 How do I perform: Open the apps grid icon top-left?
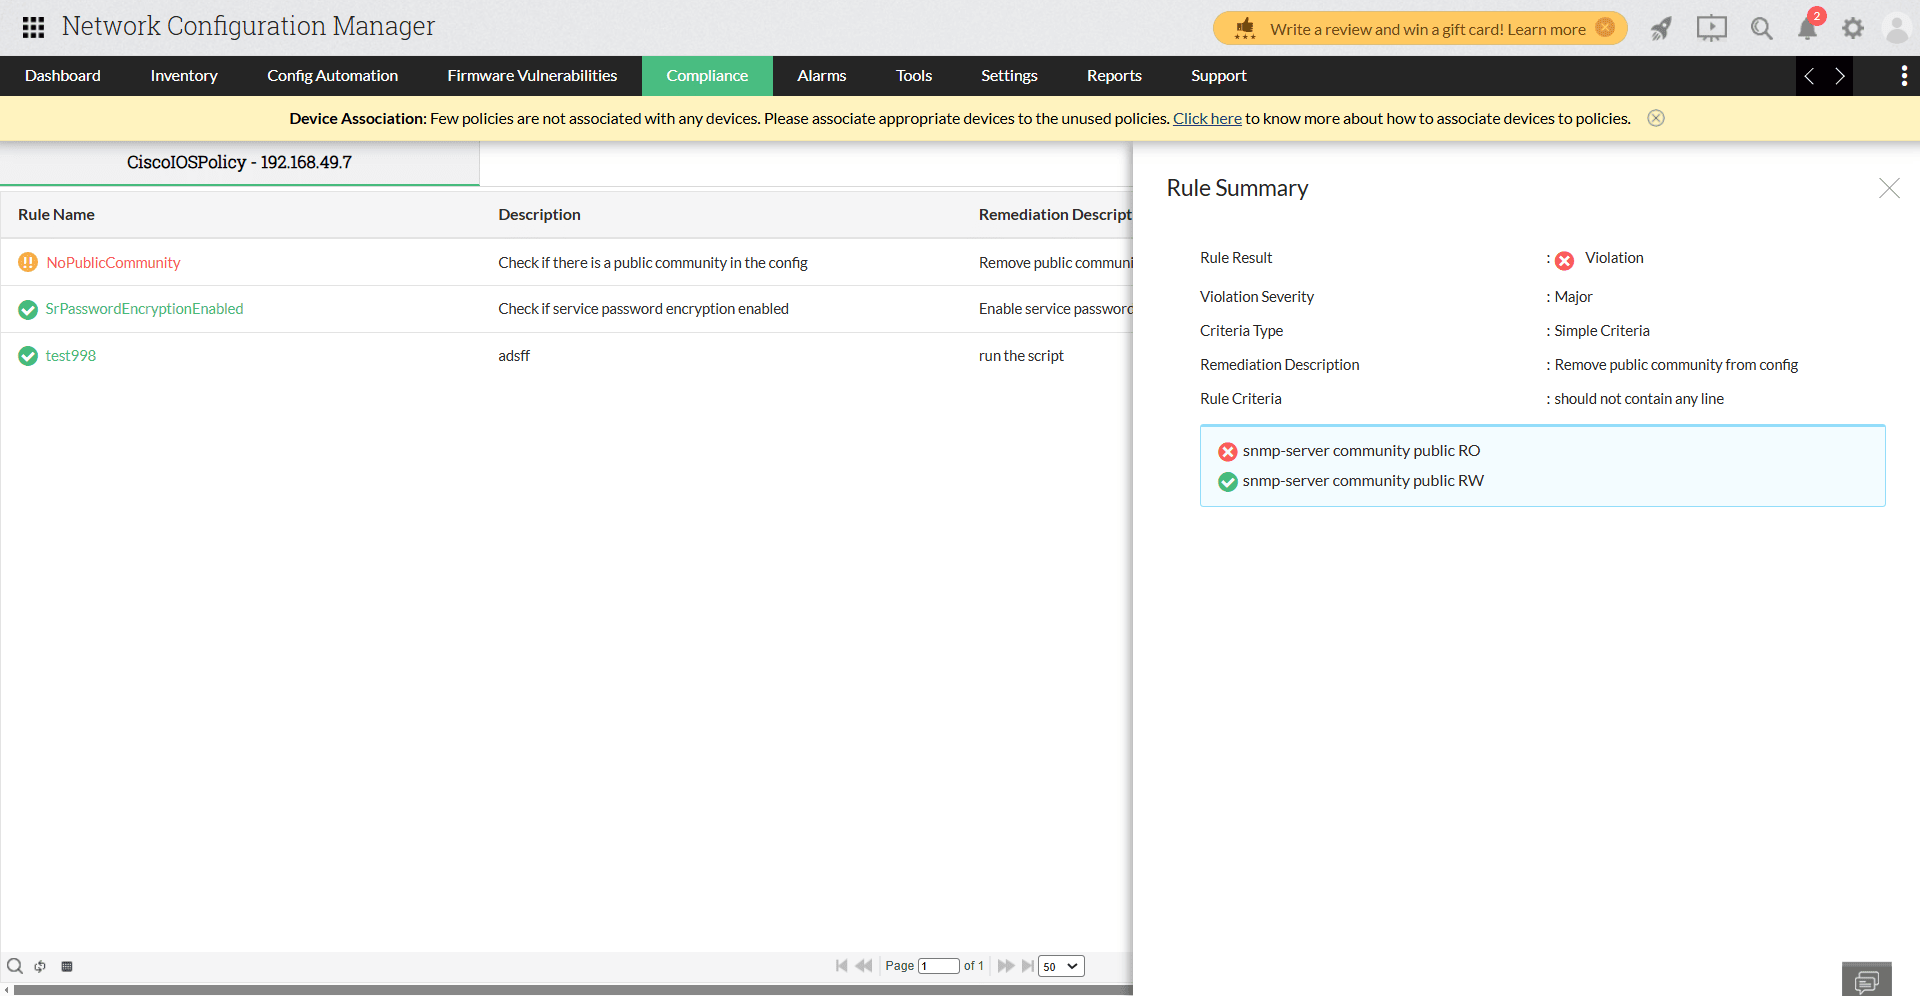click(32, 27)
